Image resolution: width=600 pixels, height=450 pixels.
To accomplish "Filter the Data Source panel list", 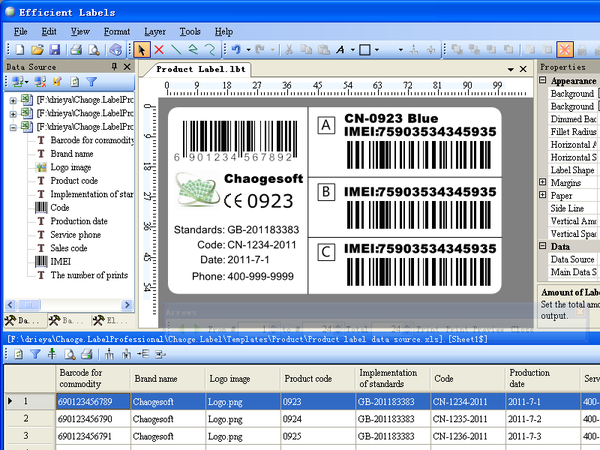I will point(91,82).
